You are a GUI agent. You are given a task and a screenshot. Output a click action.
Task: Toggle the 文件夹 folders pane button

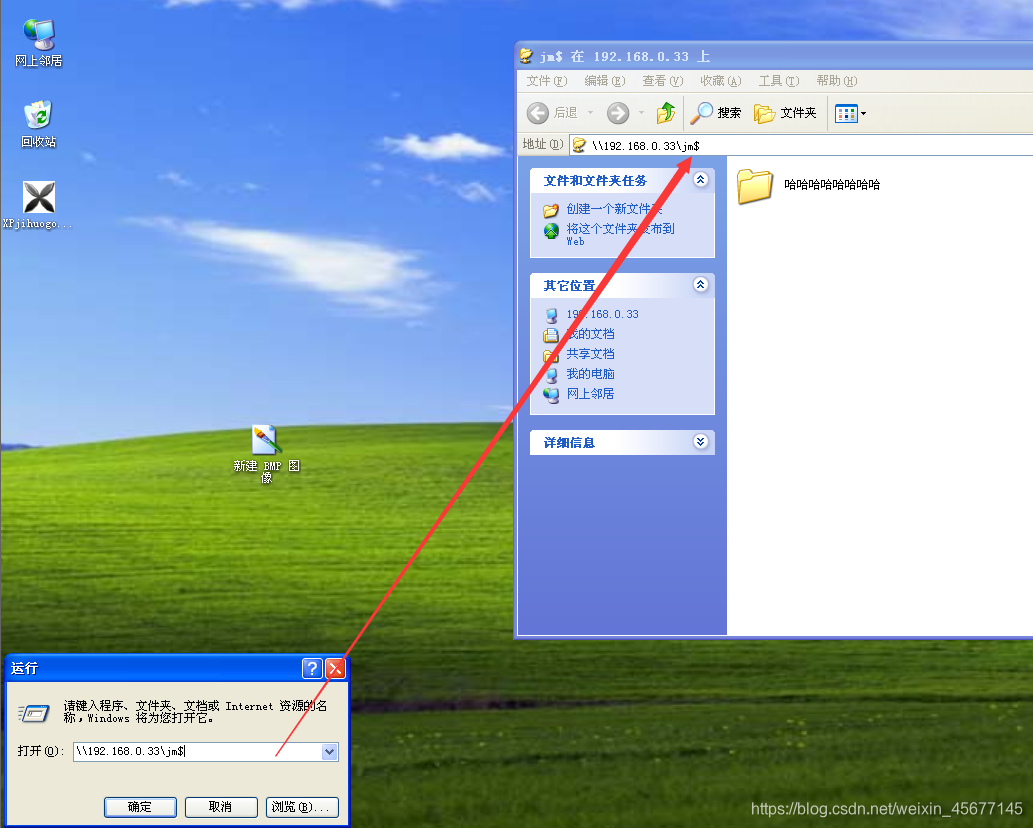pyautogui.click(x=785, y=113)
